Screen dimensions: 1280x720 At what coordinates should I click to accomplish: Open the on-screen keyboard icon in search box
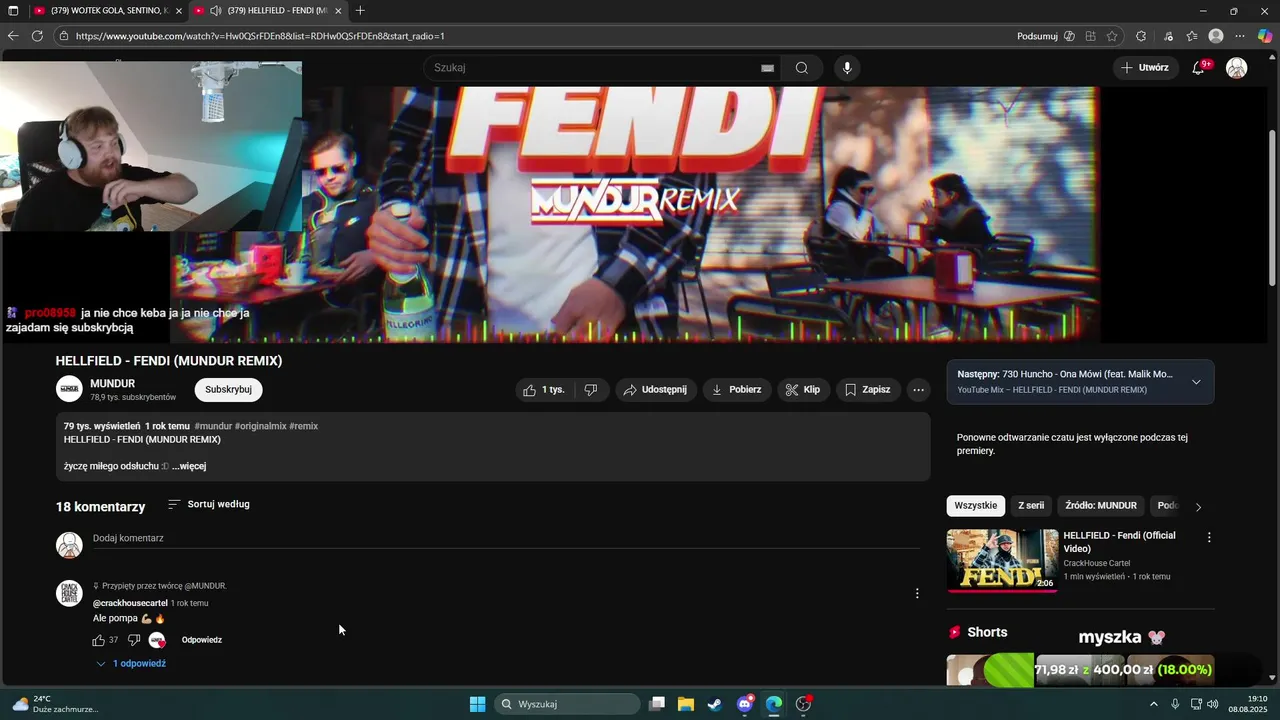click(x=767, y=68)
